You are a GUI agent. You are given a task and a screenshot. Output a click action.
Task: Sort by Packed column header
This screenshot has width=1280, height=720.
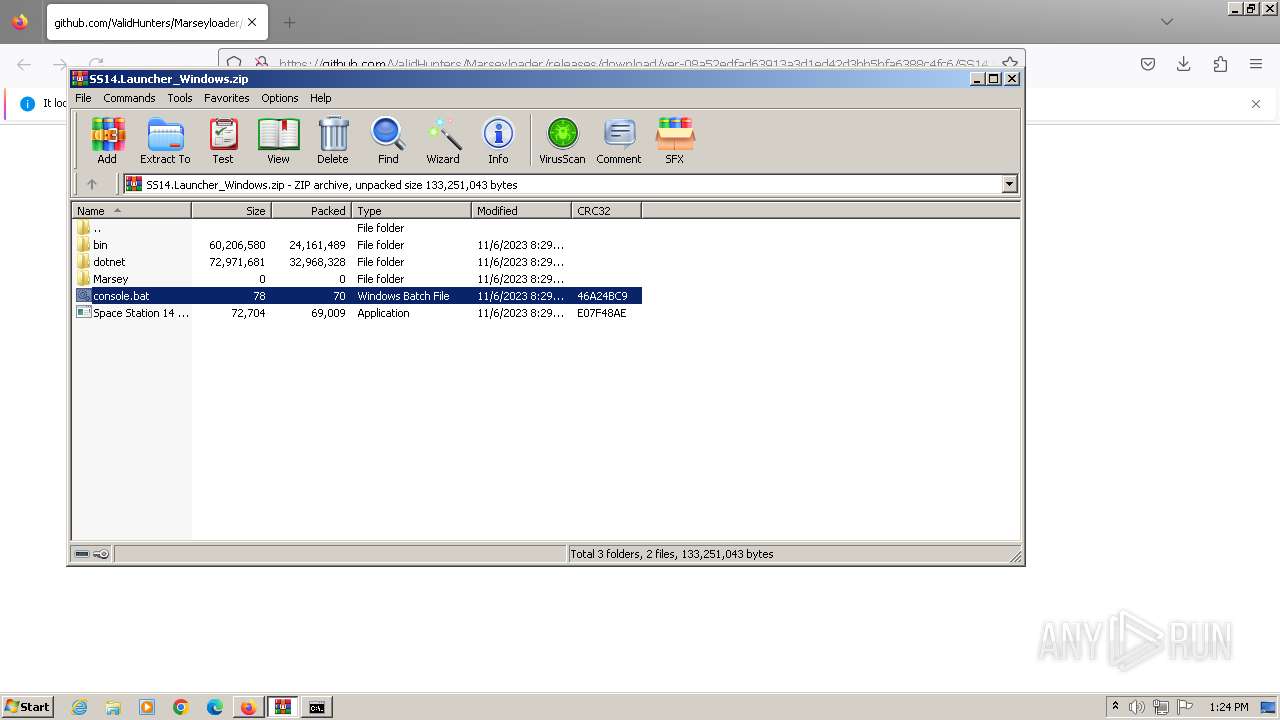coord(311,210)
